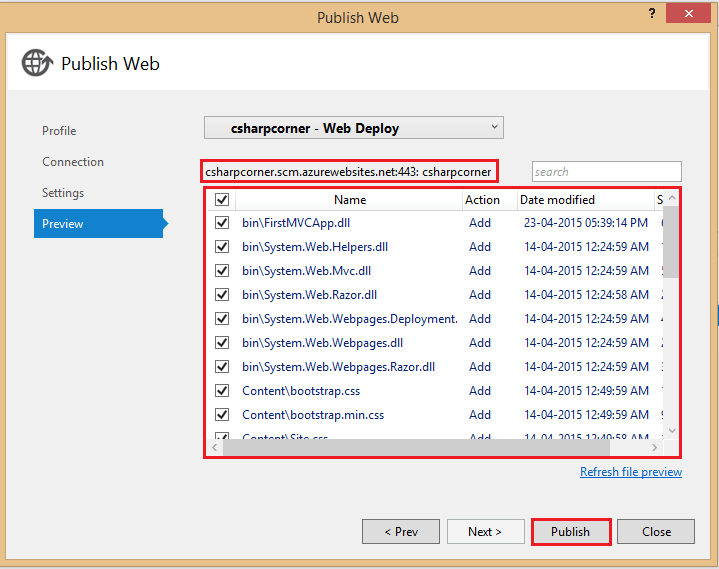Select file Content\bootstrap.css
This screenshot has width=719, height=569.
[301, 391]
